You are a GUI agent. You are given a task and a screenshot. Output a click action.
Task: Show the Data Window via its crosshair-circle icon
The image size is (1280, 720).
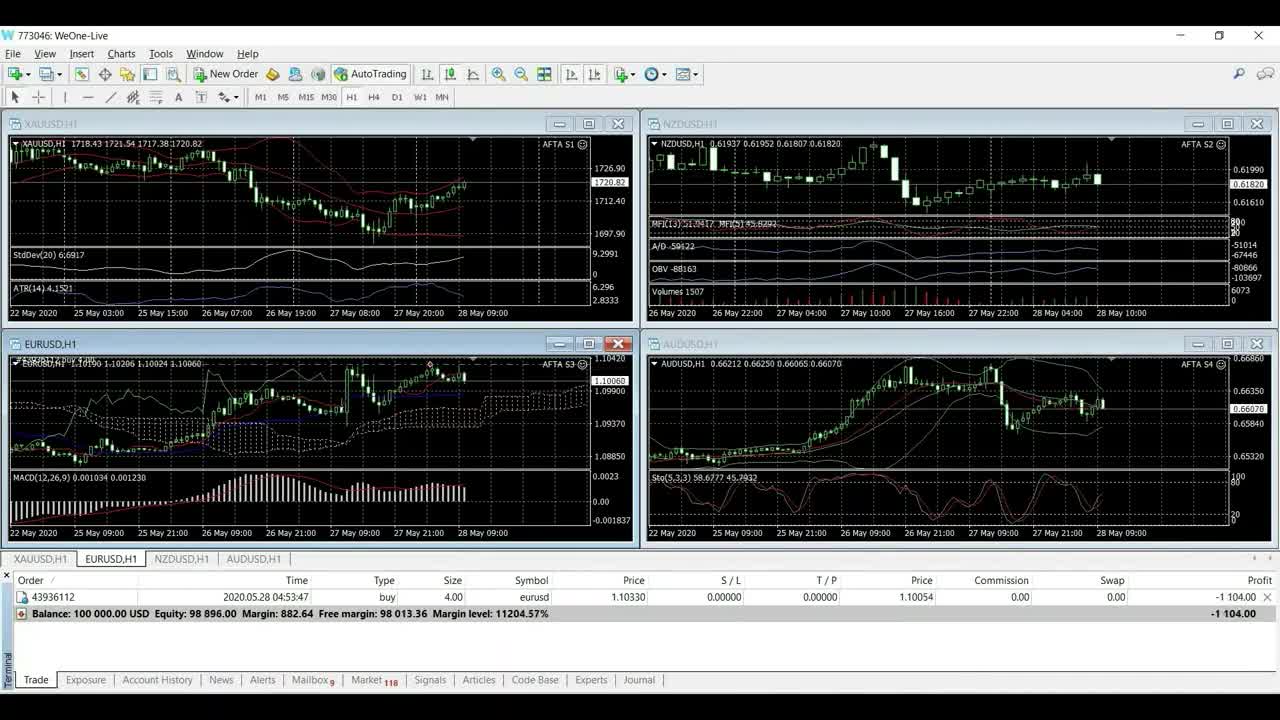pyautogui.click(x=105, y=74)
